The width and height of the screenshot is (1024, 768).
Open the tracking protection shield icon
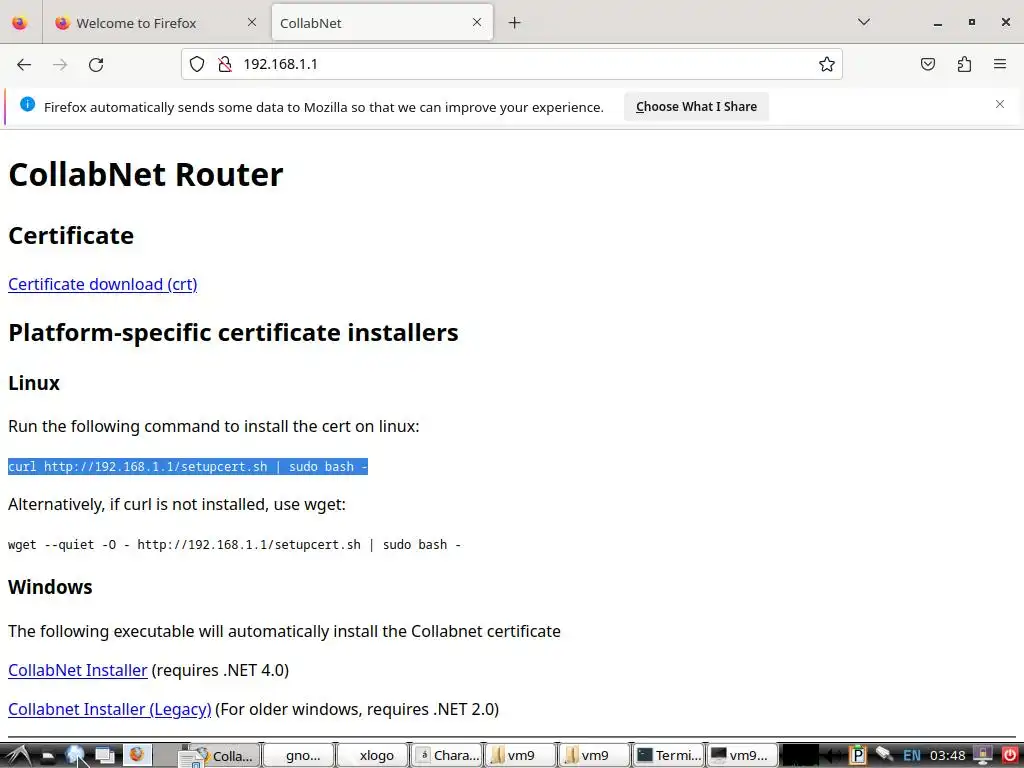(x=197, y=64)
